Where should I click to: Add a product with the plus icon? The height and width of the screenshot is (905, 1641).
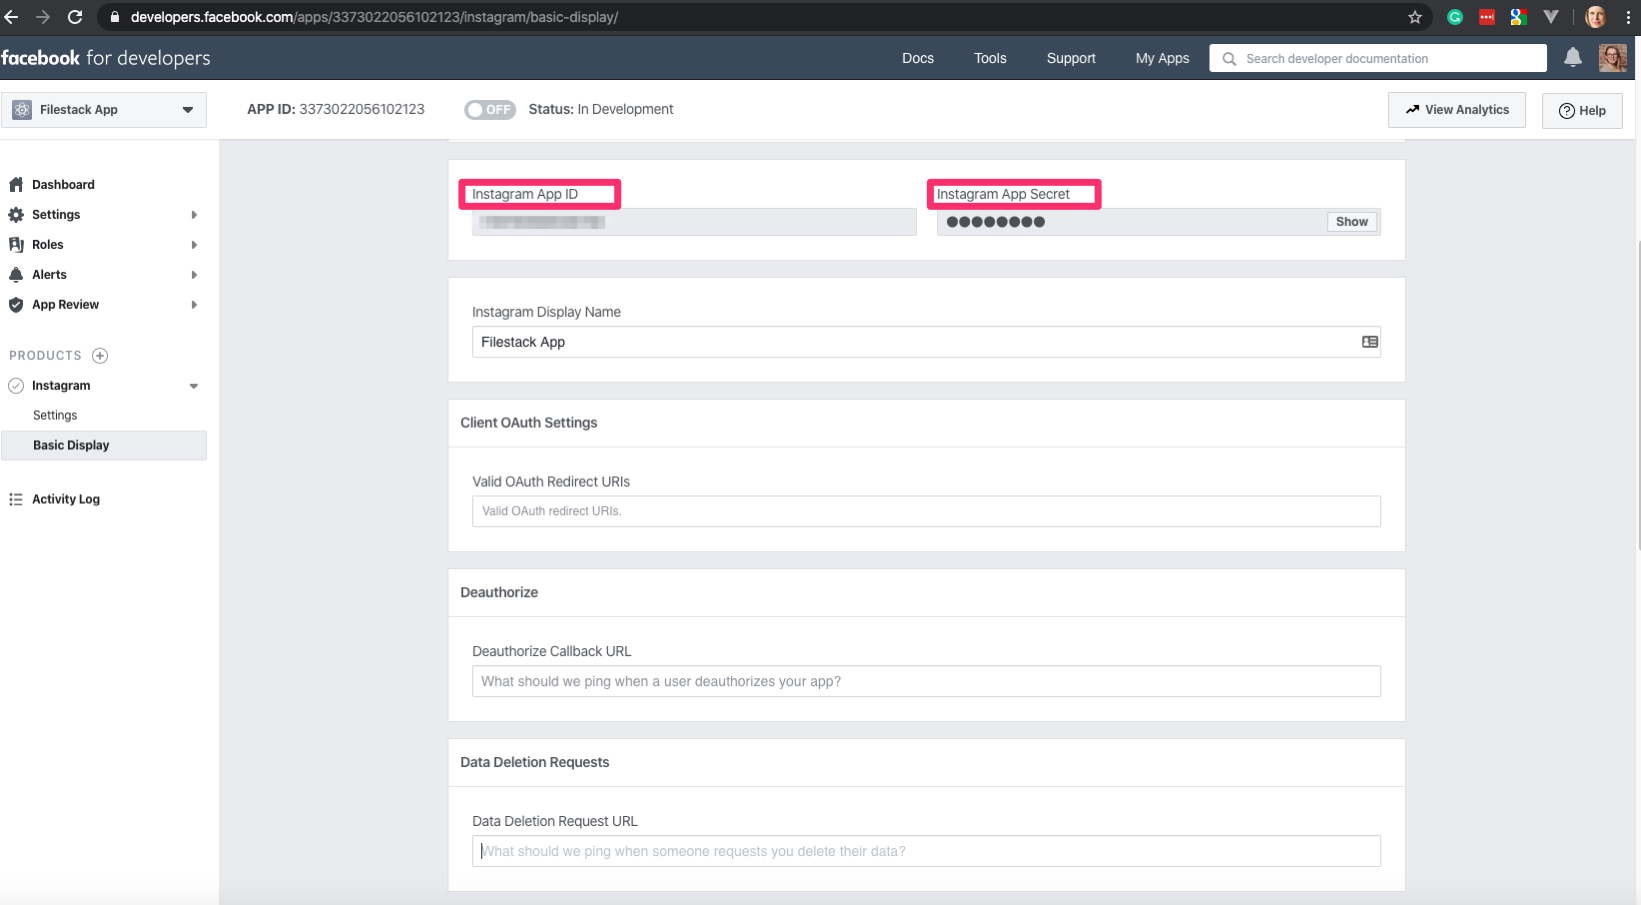(100, 355)
